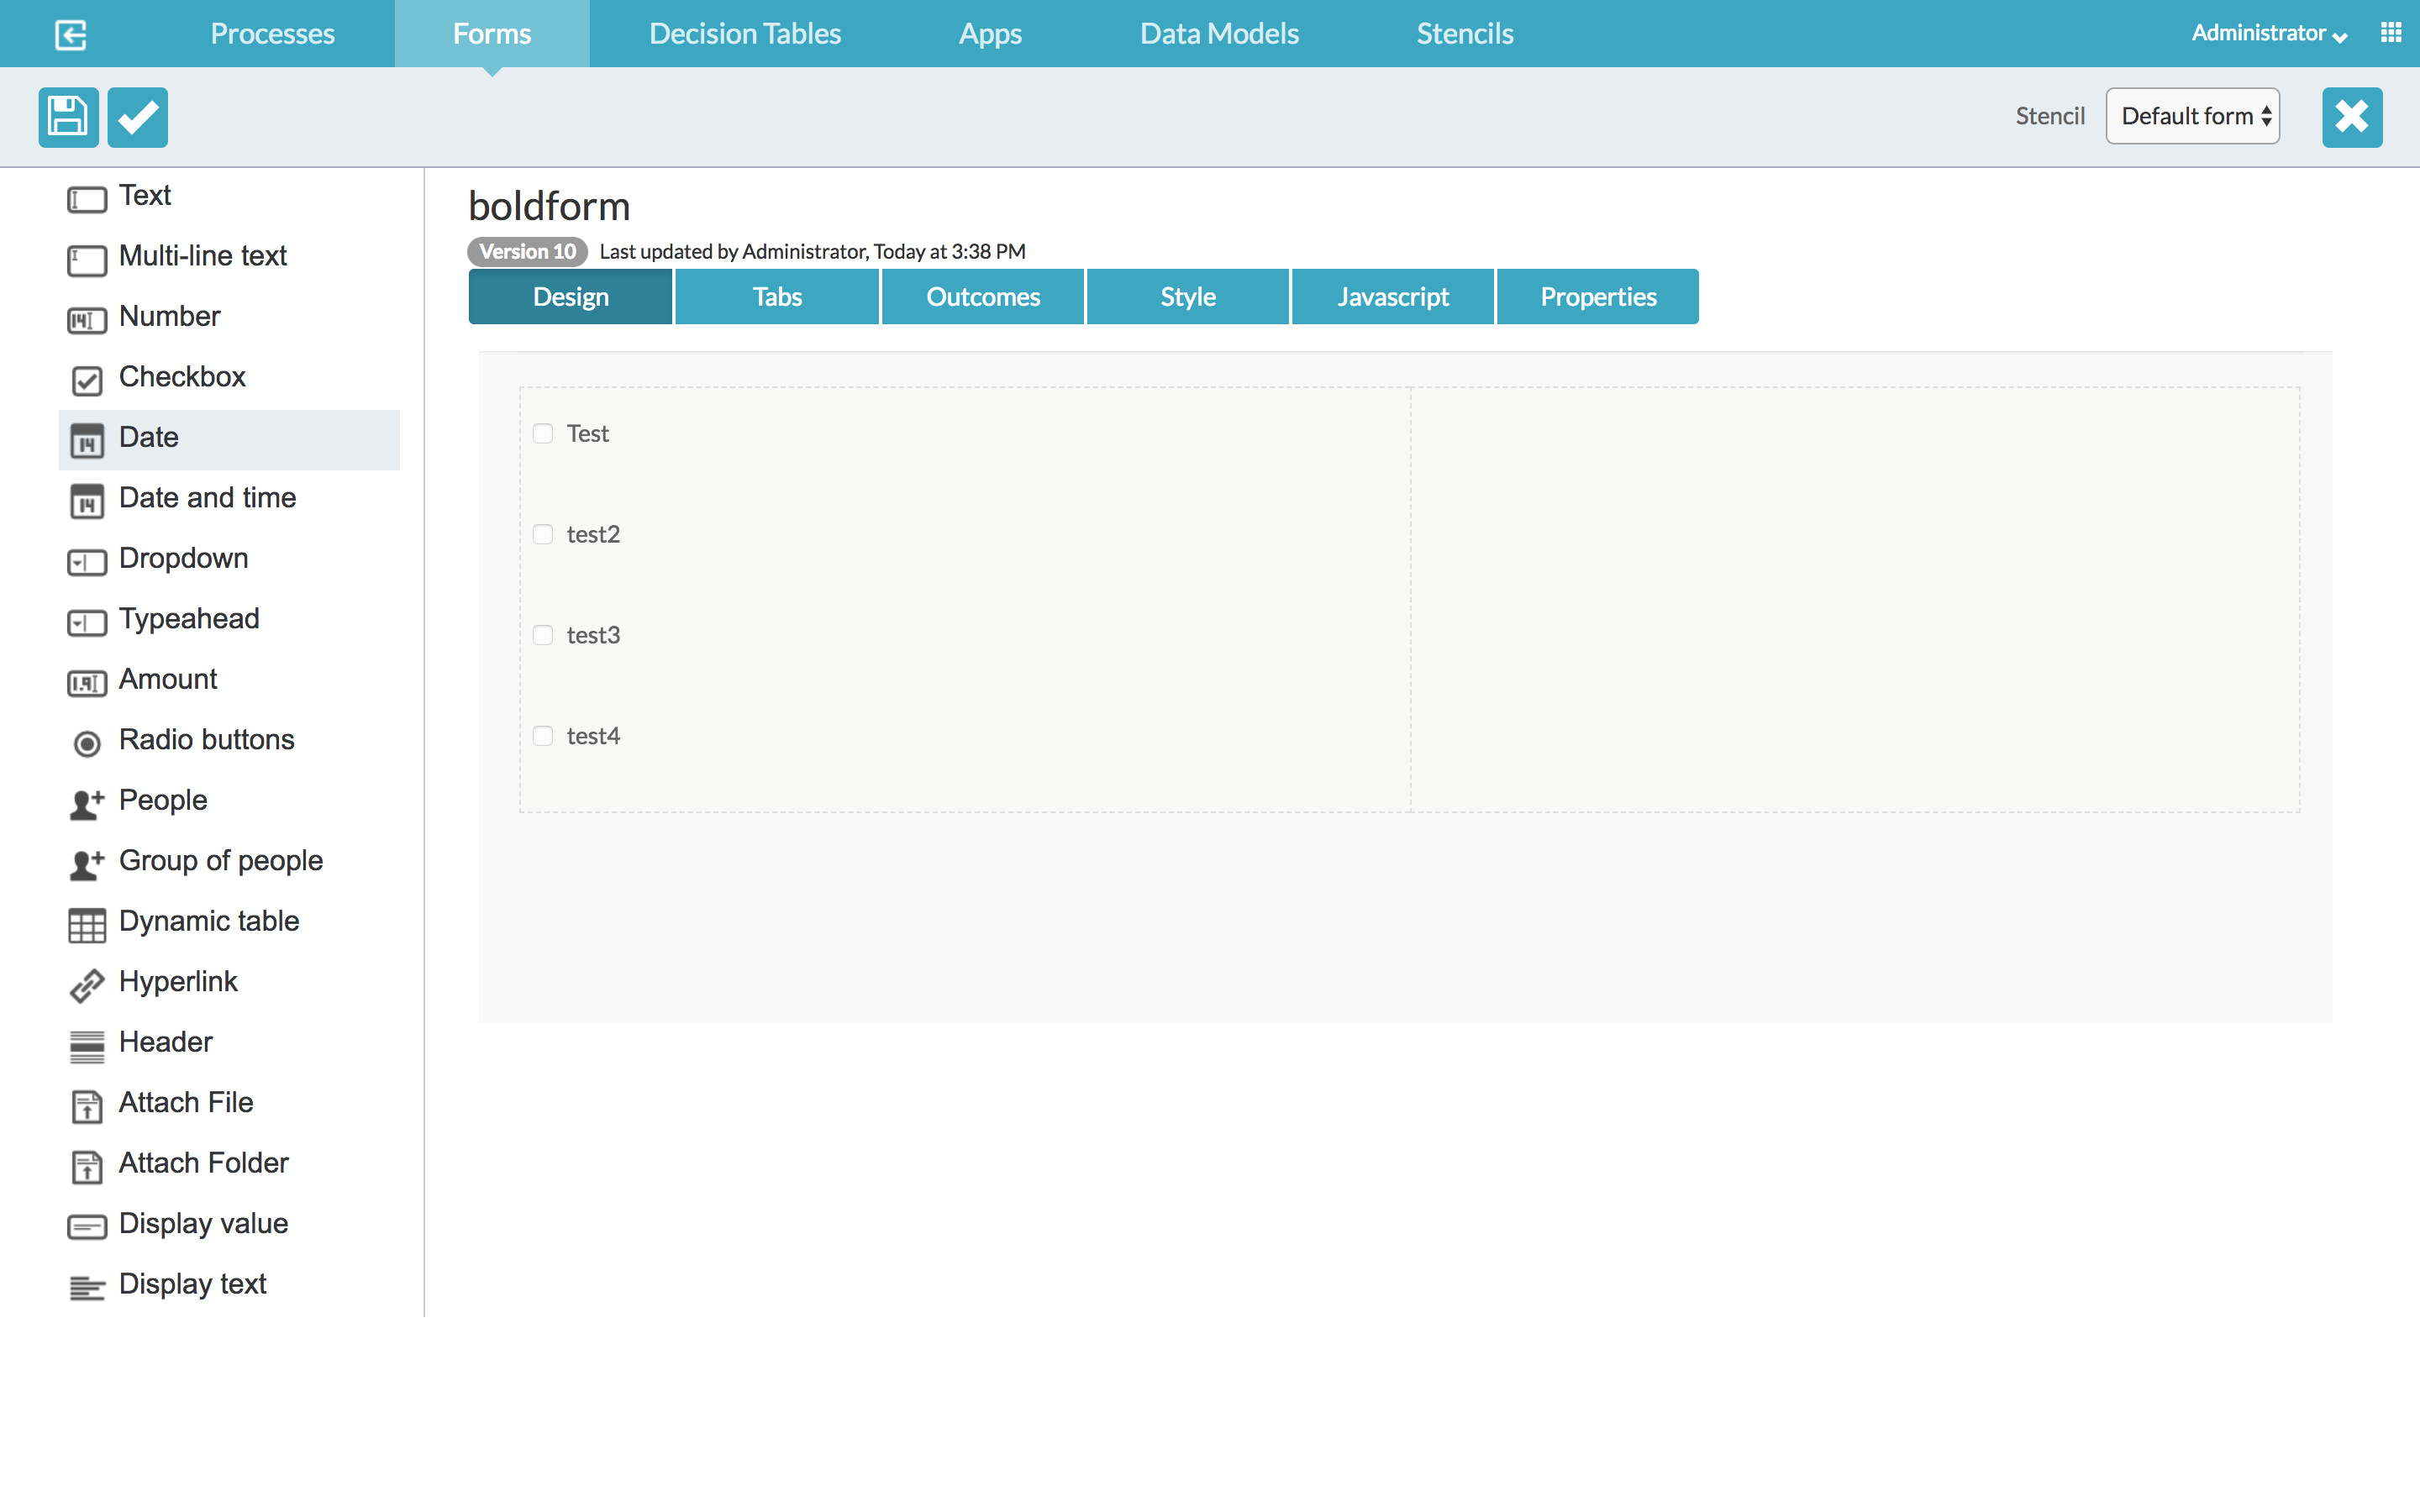Select the Dynamic table palette item
Viewport: 2420px width, 1512px height.
coord(229,922)
